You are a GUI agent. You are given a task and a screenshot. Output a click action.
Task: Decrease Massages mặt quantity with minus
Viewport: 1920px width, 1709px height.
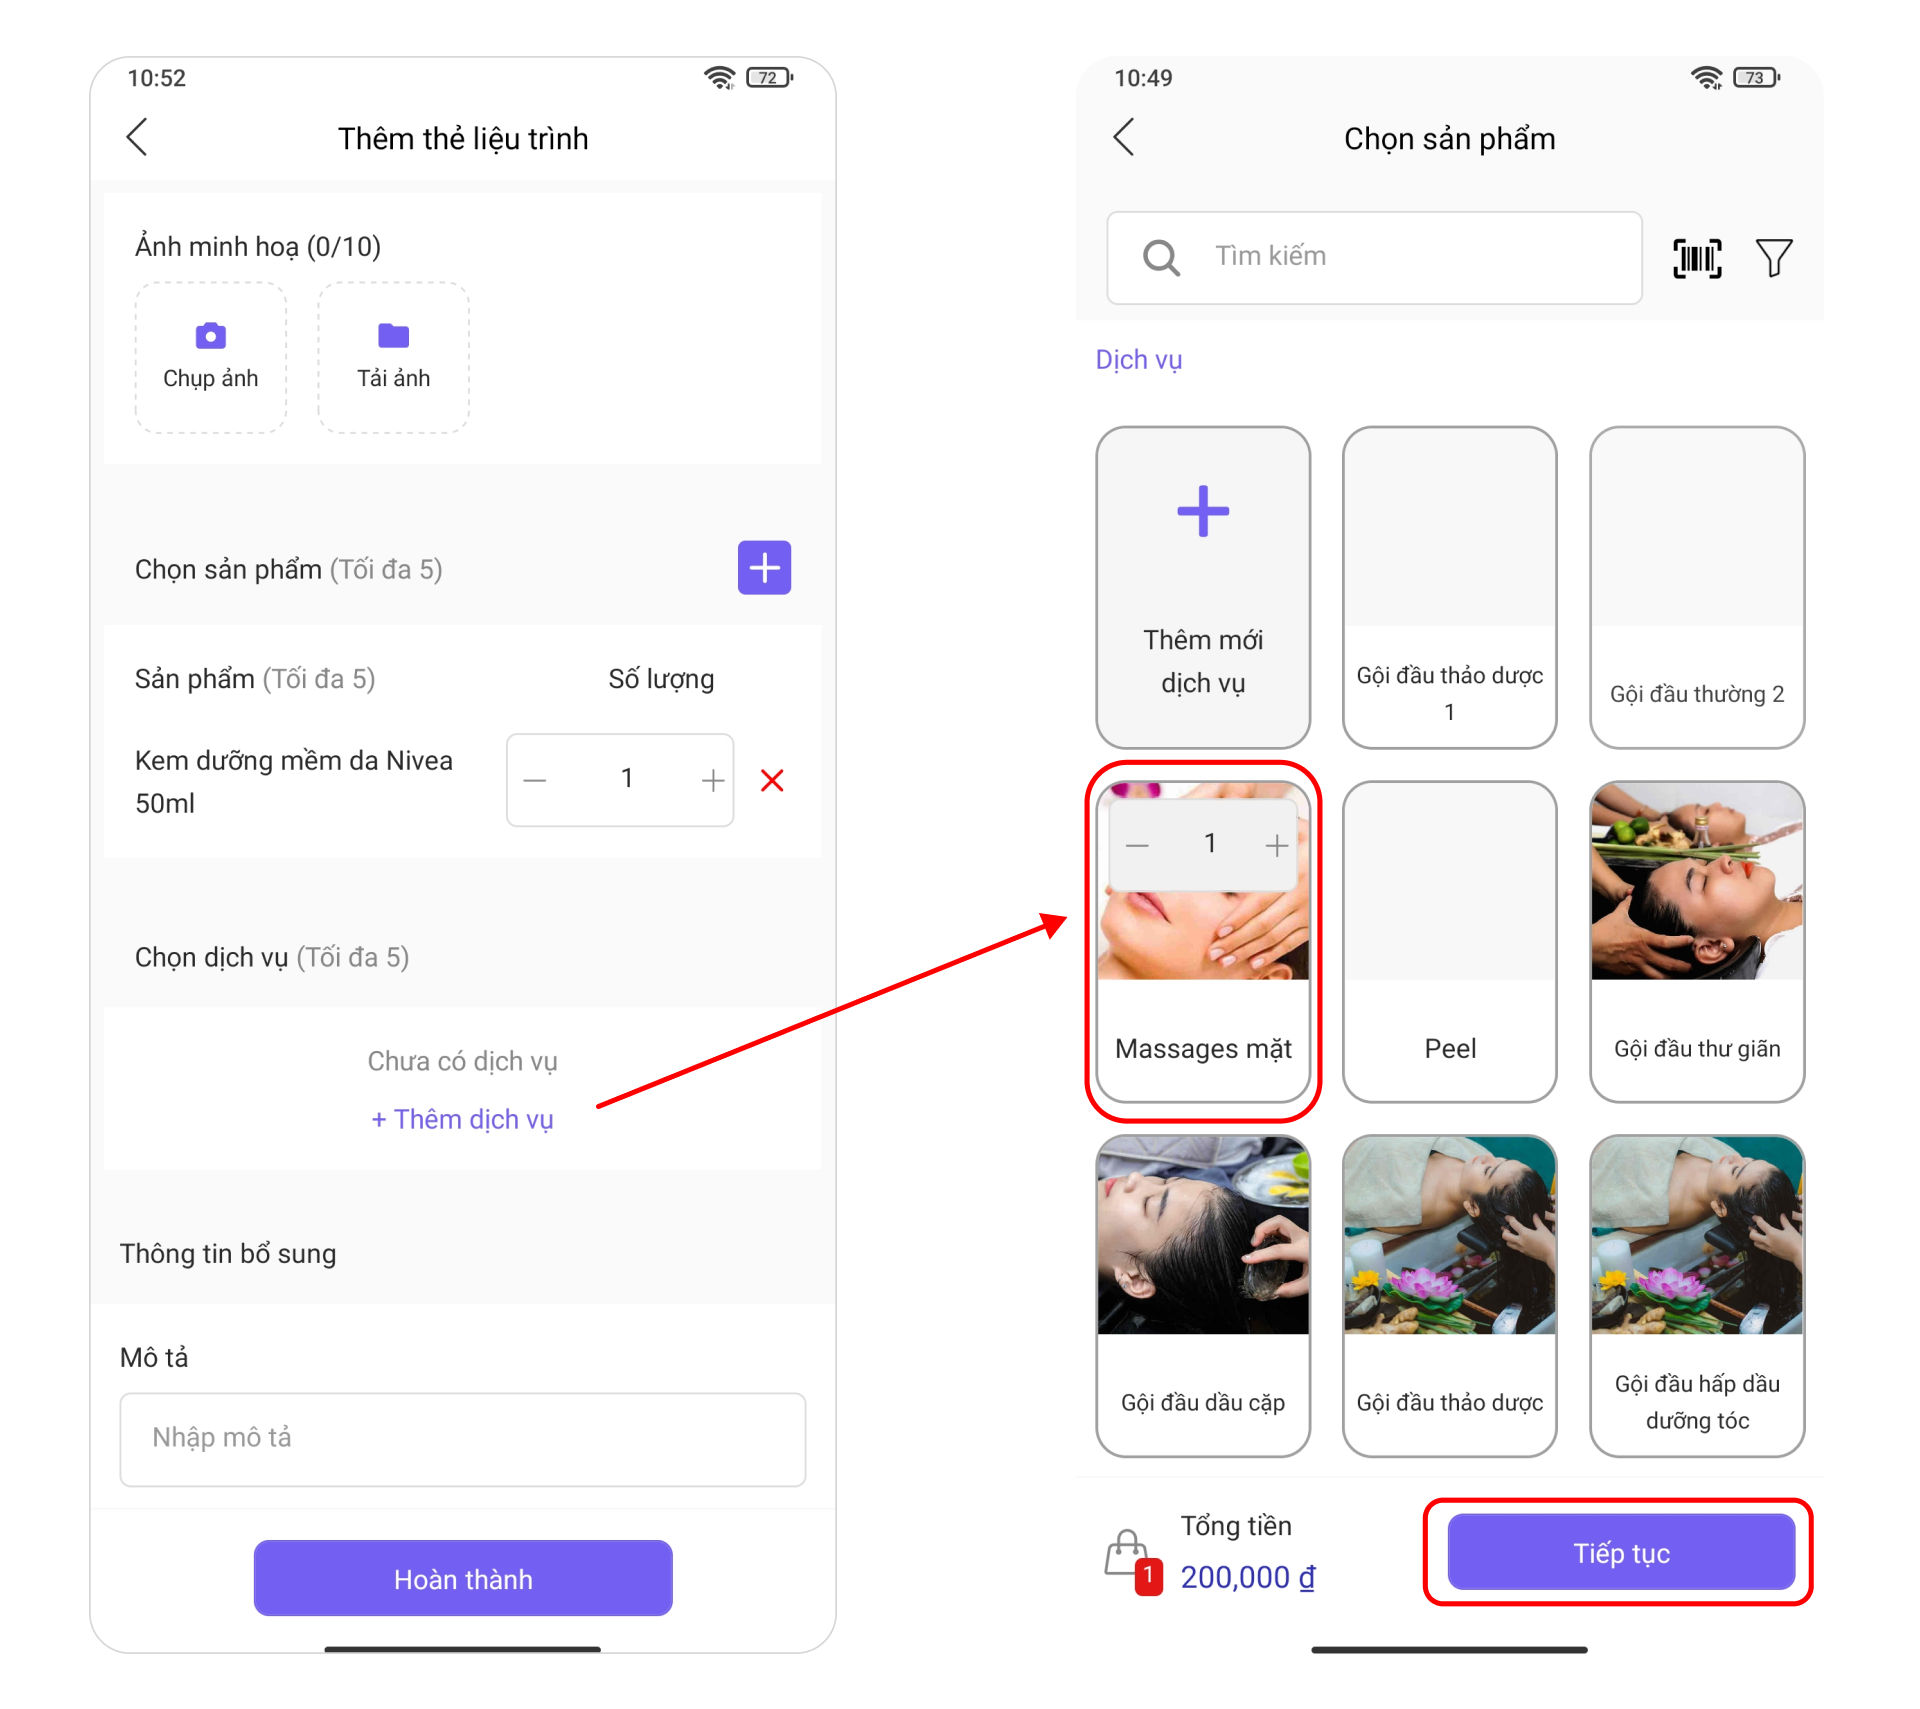tap(1137, 846)
